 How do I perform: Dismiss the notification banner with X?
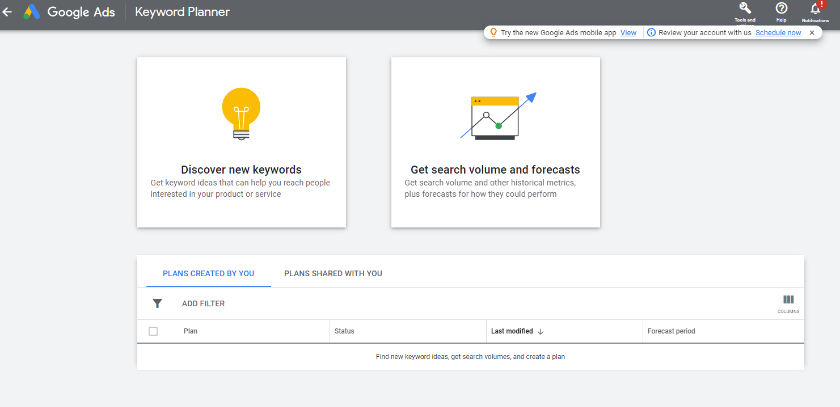tap(812, 33)
